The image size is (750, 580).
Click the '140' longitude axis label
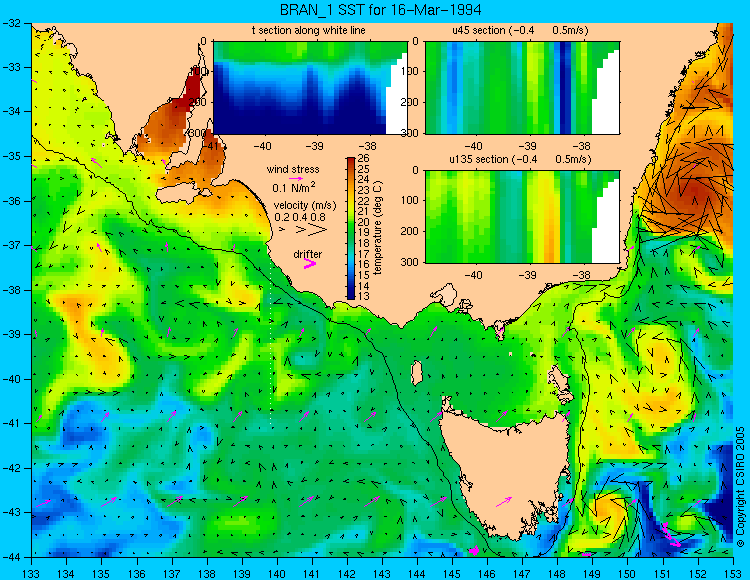click(x=277, y=573)
